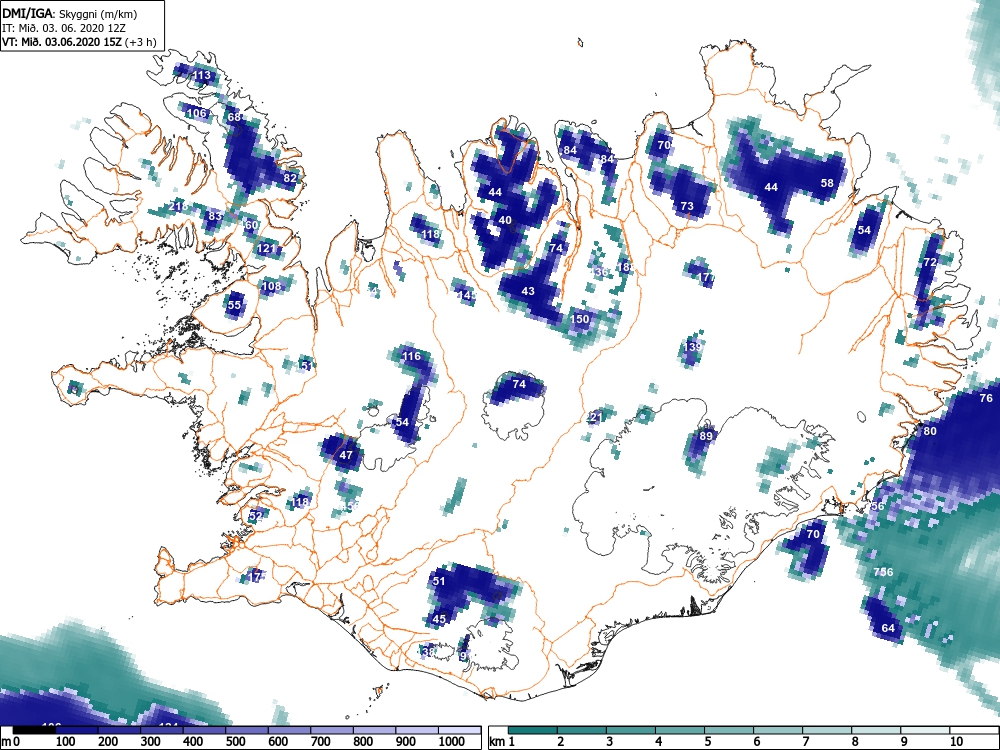This screenshot has height=750, width=1000.
Task: Click the '80' value on the east coast
Action: point(930,431)
